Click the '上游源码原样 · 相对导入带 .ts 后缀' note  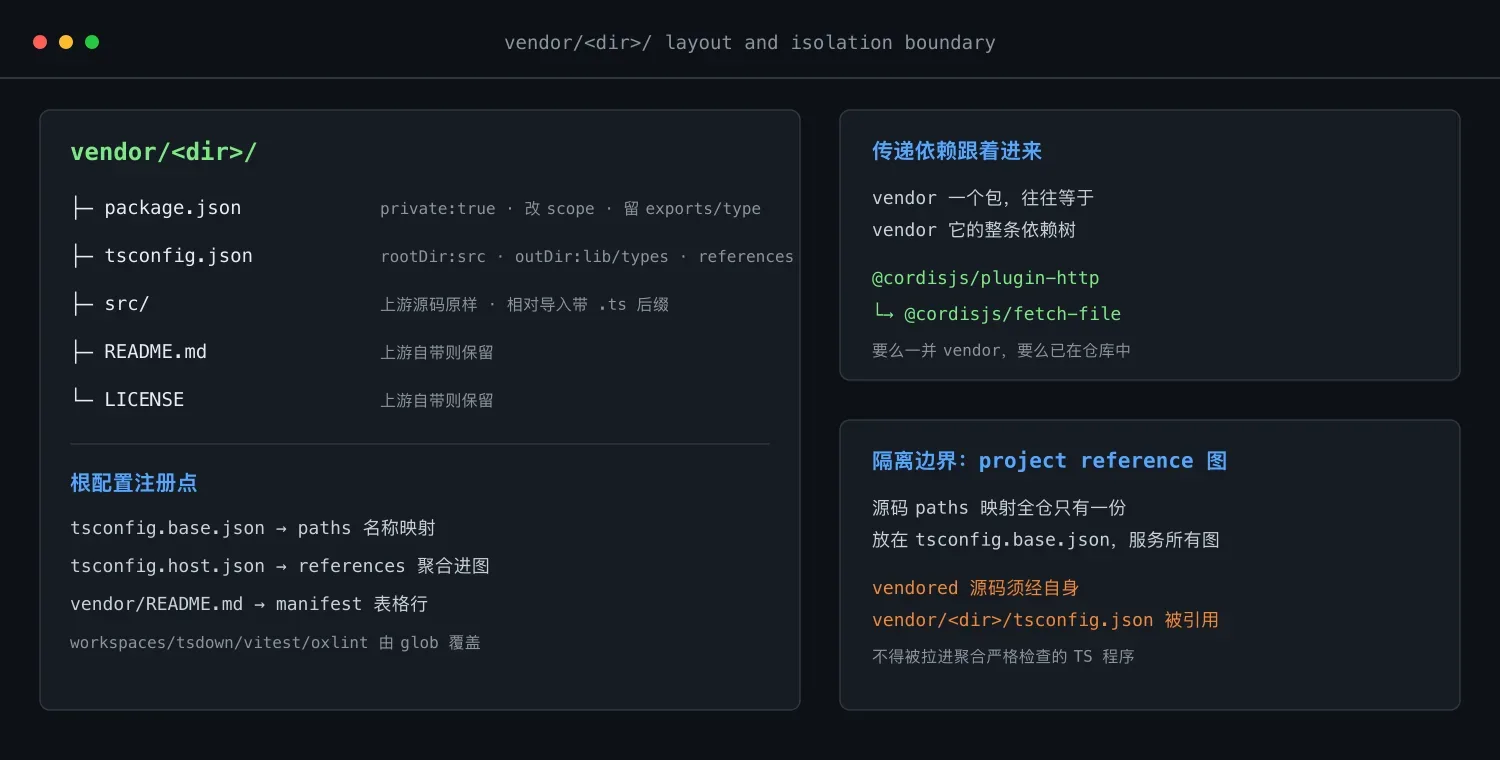coord(524,305)
